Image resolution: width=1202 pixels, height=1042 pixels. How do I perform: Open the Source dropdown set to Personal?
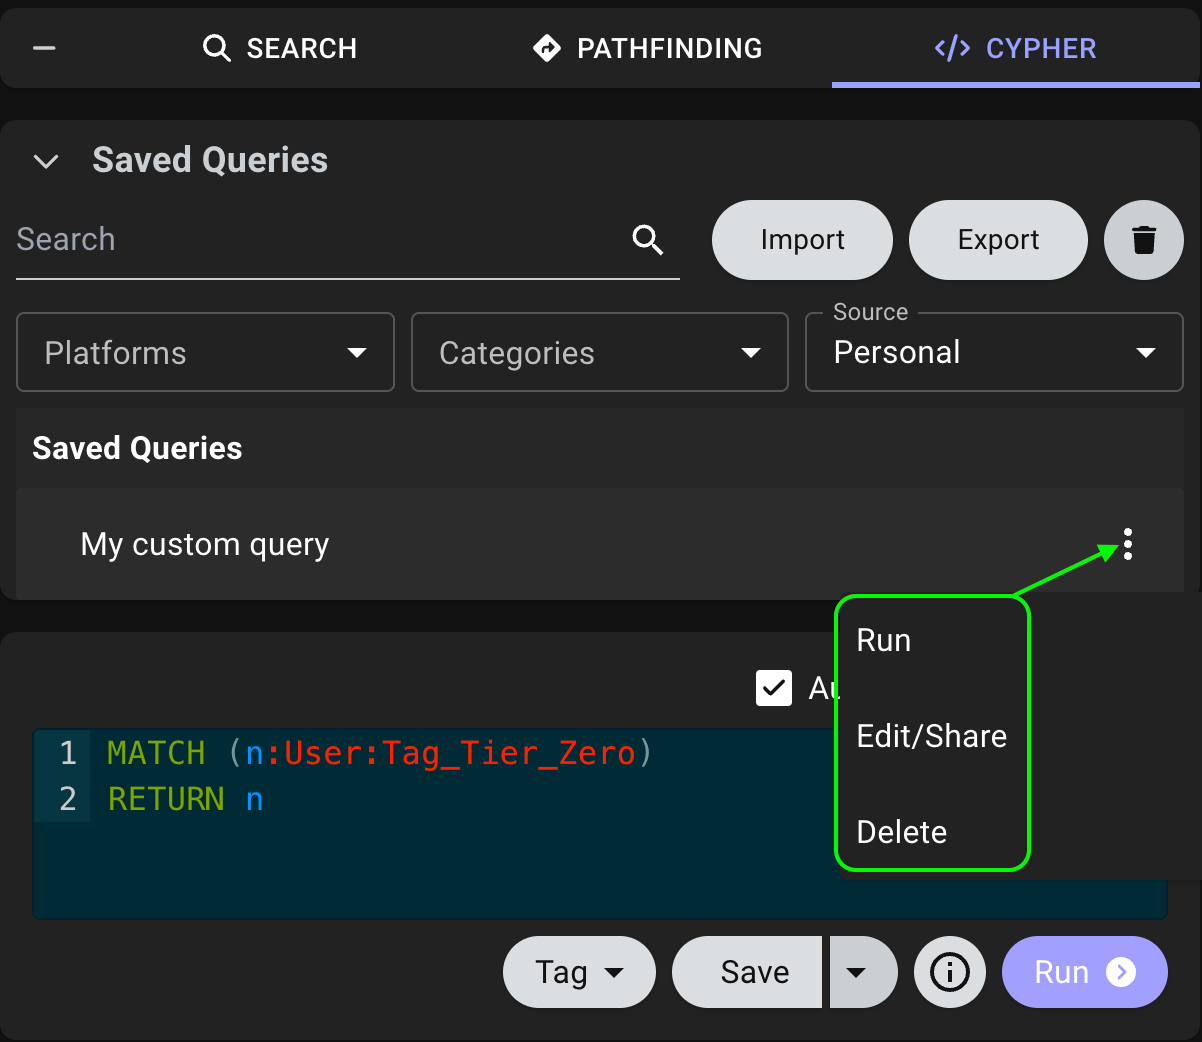pos(994,352)
